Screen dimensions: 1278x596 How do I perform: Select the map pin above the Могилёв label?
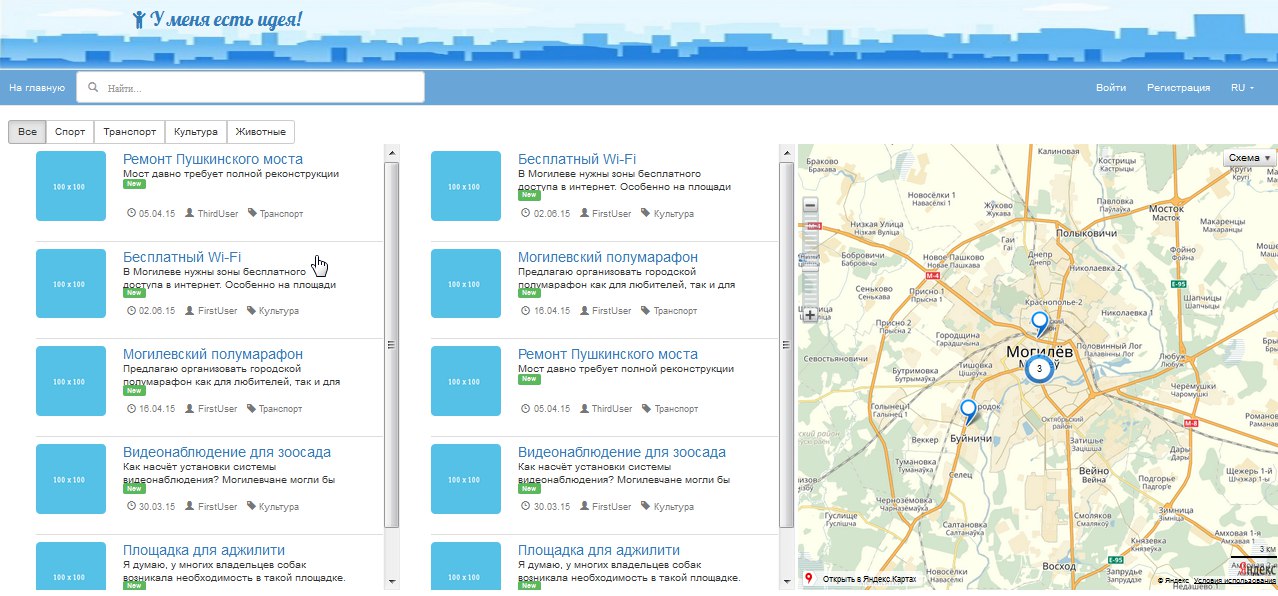(x=1040, y=323)
